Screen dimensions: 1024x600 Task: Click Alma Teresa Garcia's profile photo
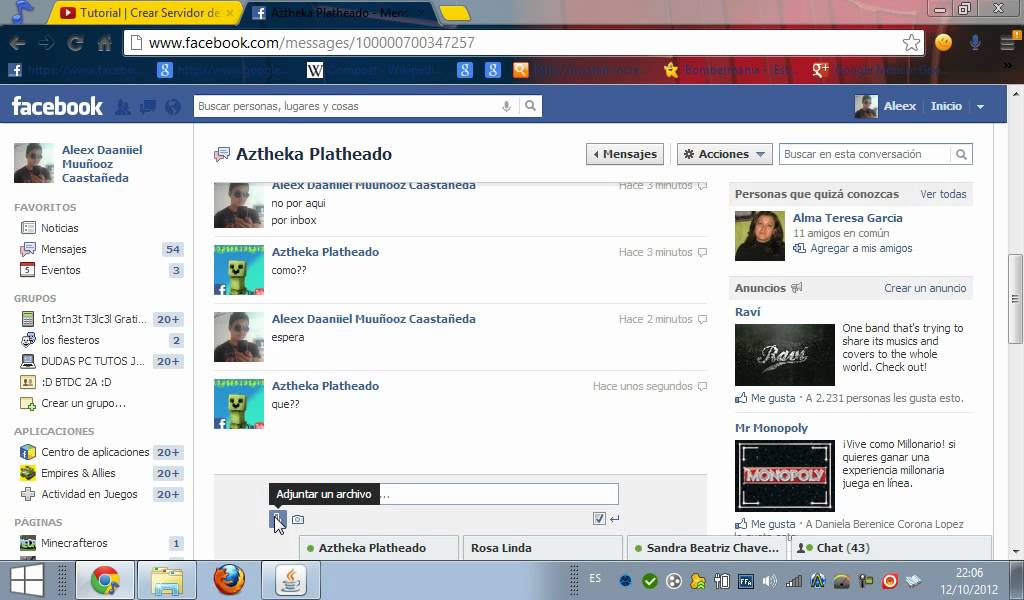coord(760,236)
